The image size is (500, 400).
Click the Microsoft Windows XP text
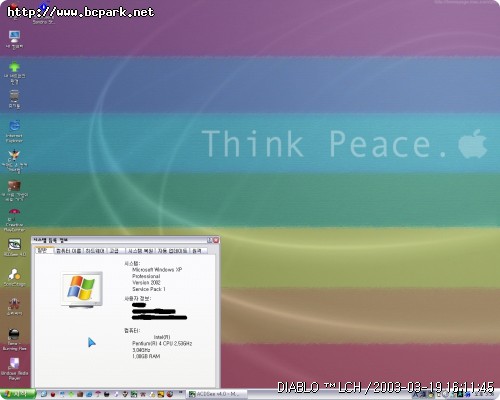coord(157,270)
